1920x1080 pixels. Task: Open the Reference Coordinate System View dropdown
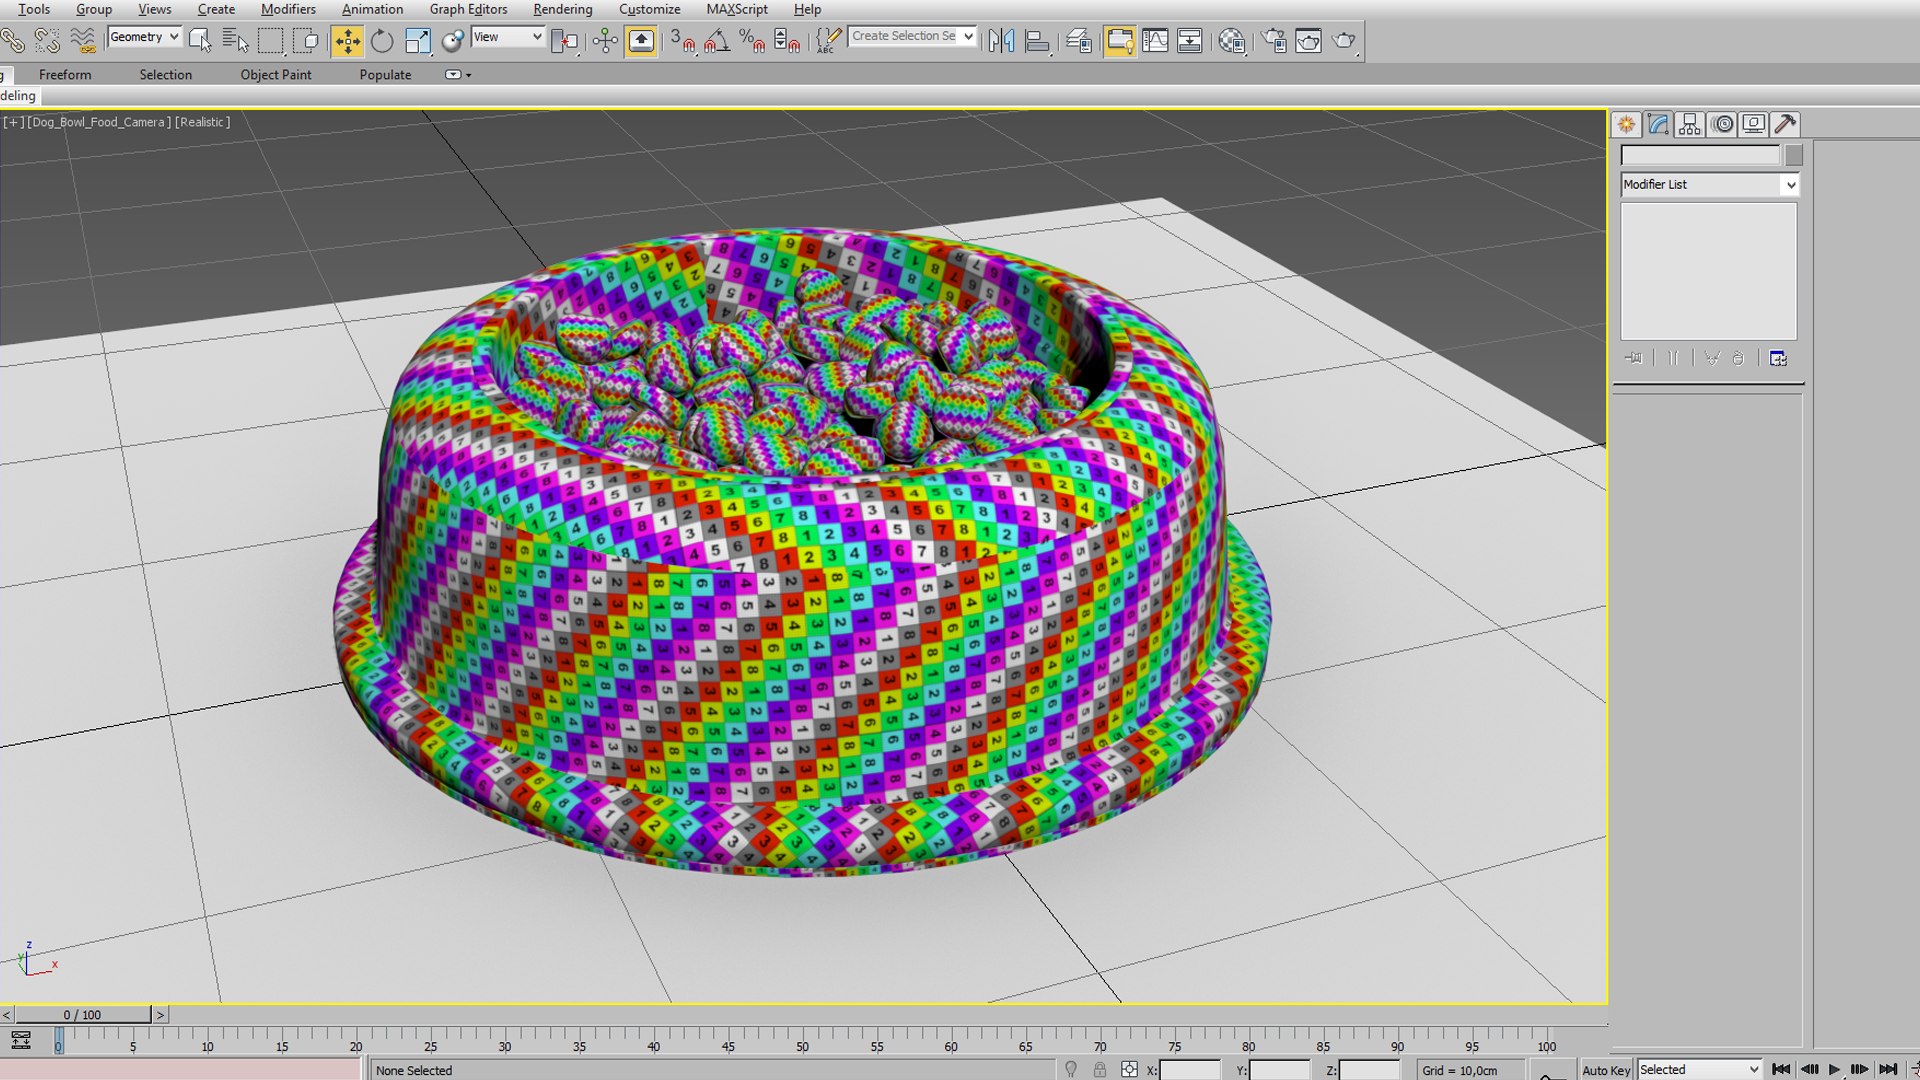pos(508,37)
